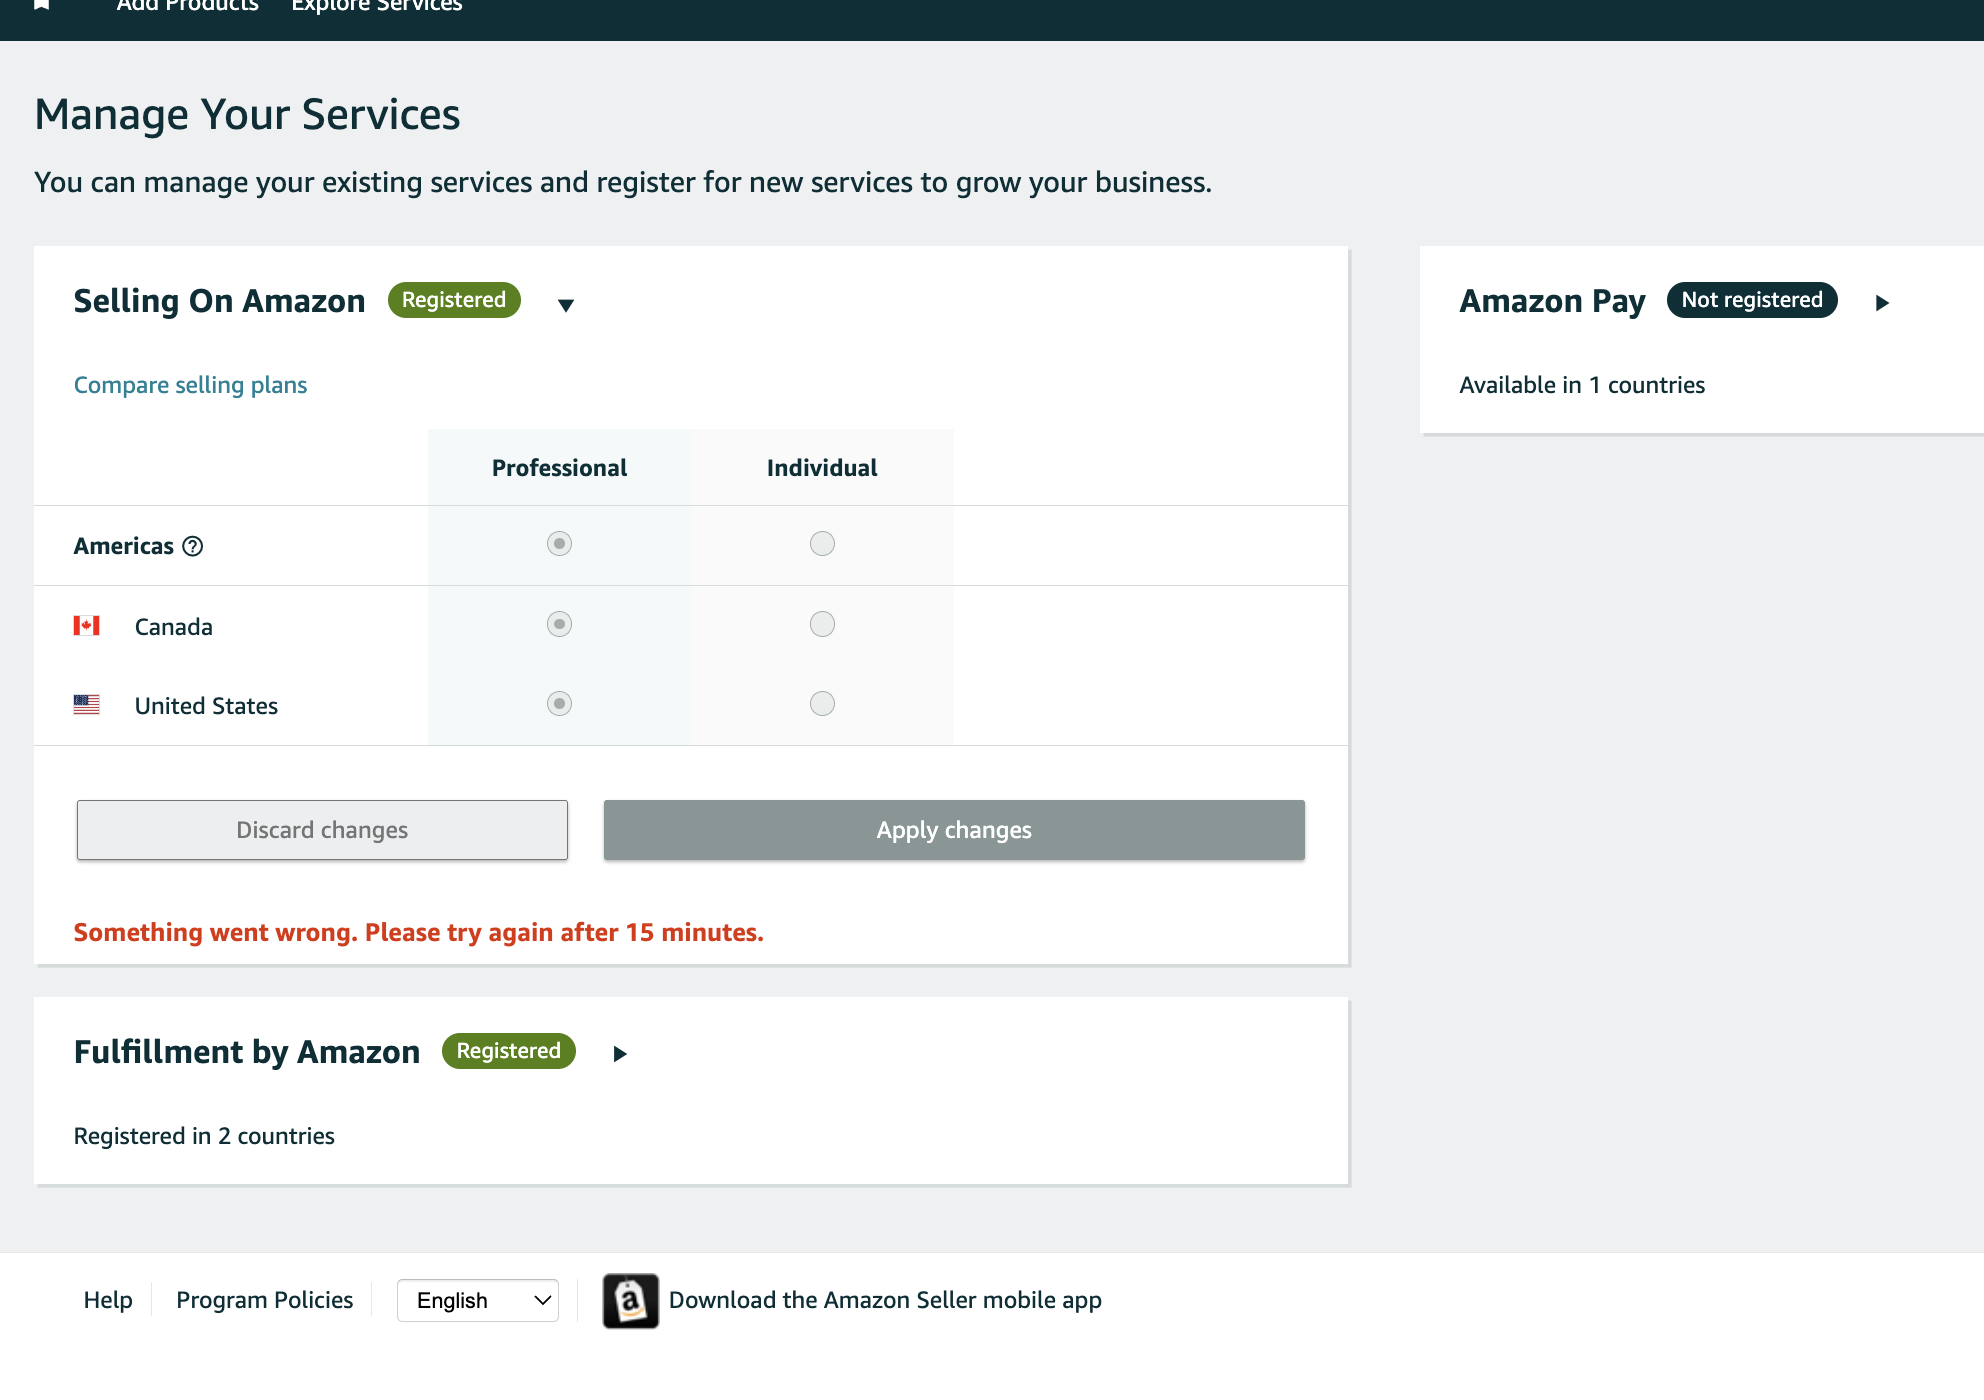1984x1400 pixels.
Task: Select Individual plan for Canada
Action: click(x=822, y=624)
